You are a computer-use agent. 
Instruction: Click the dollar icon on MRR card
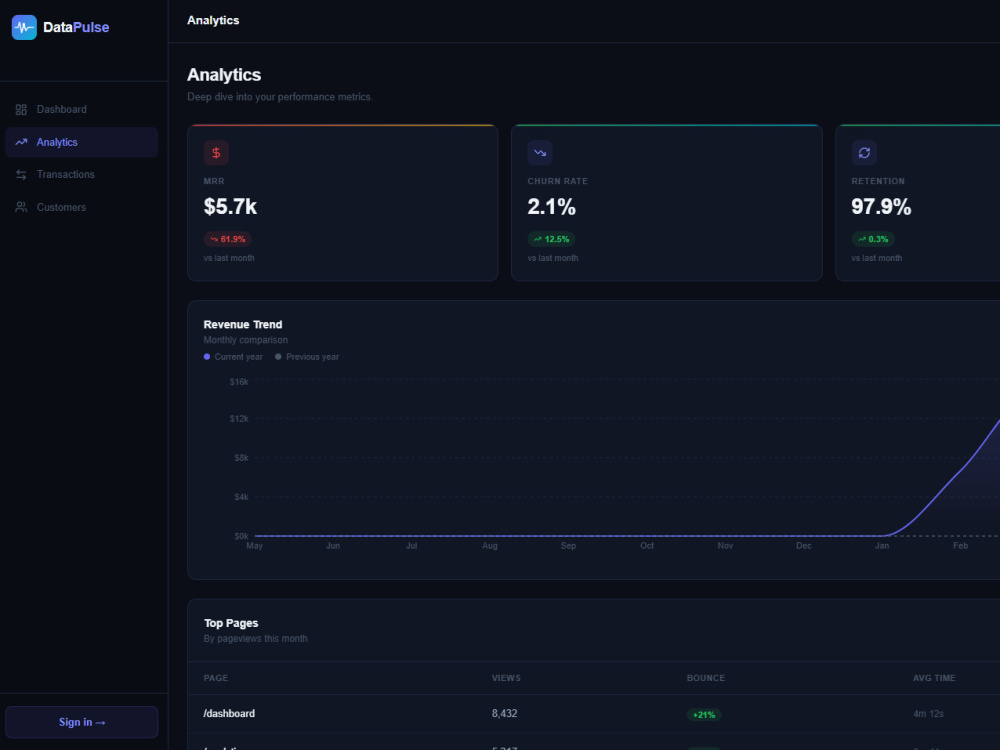[216, 153]
